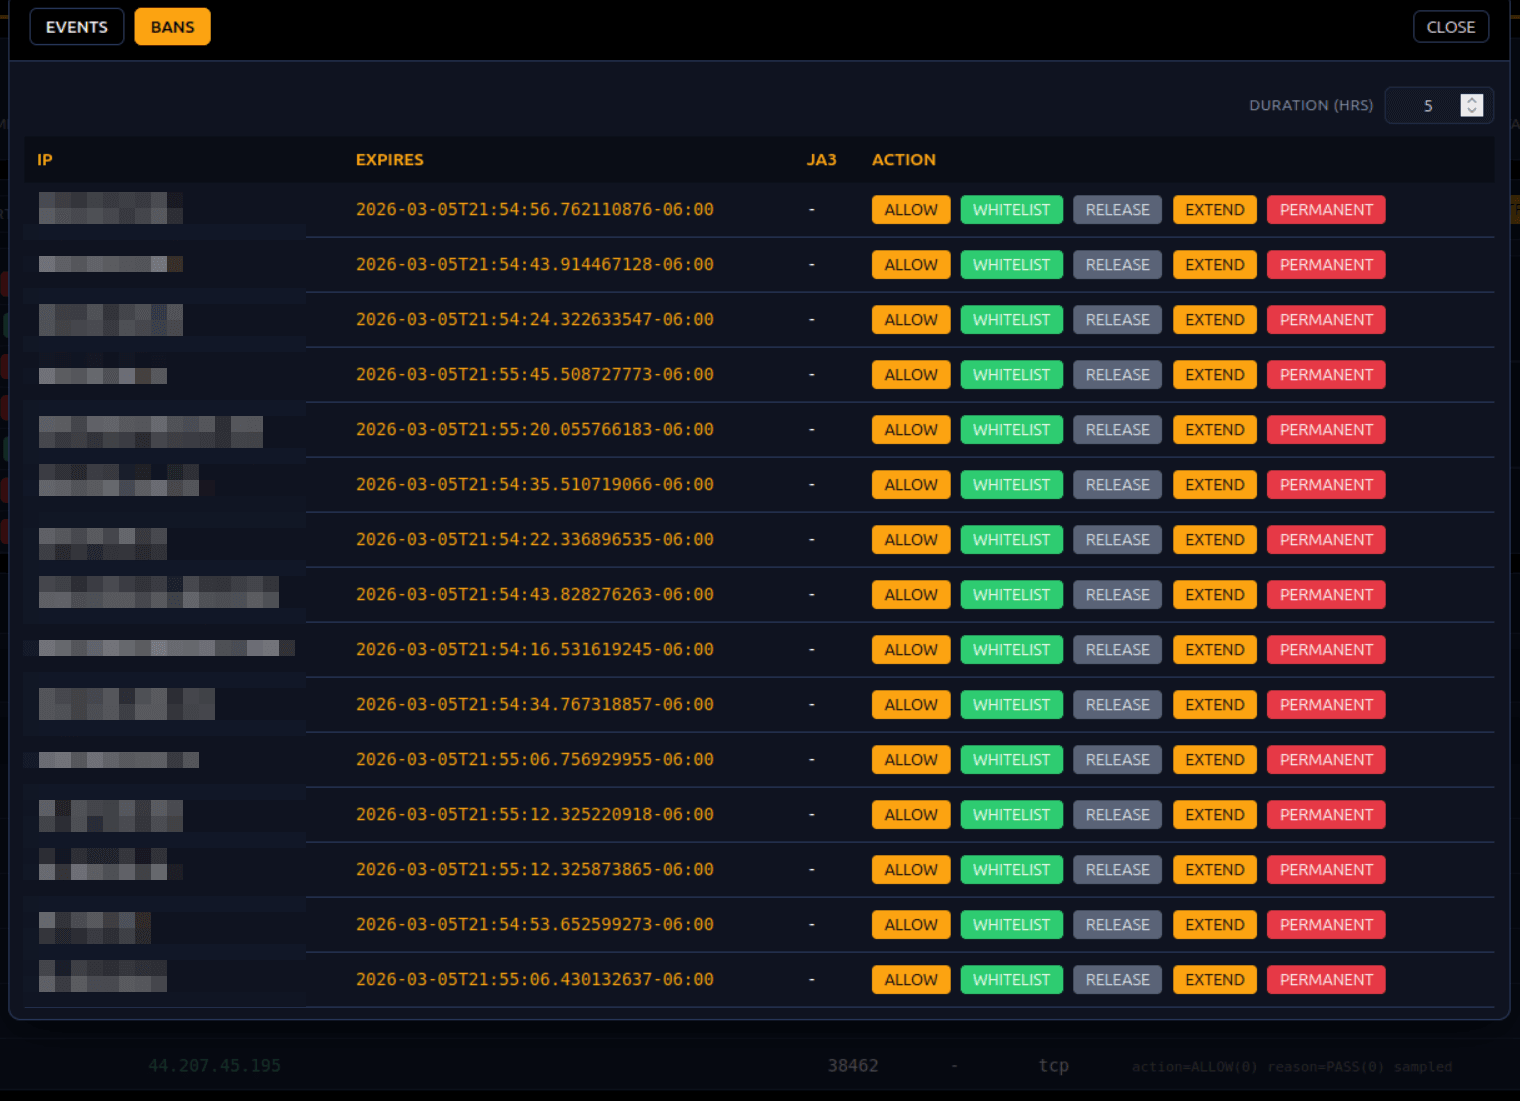Click WHITELIST on the last ban row
1520x1101 pixels.
(x=1011, y=979)
